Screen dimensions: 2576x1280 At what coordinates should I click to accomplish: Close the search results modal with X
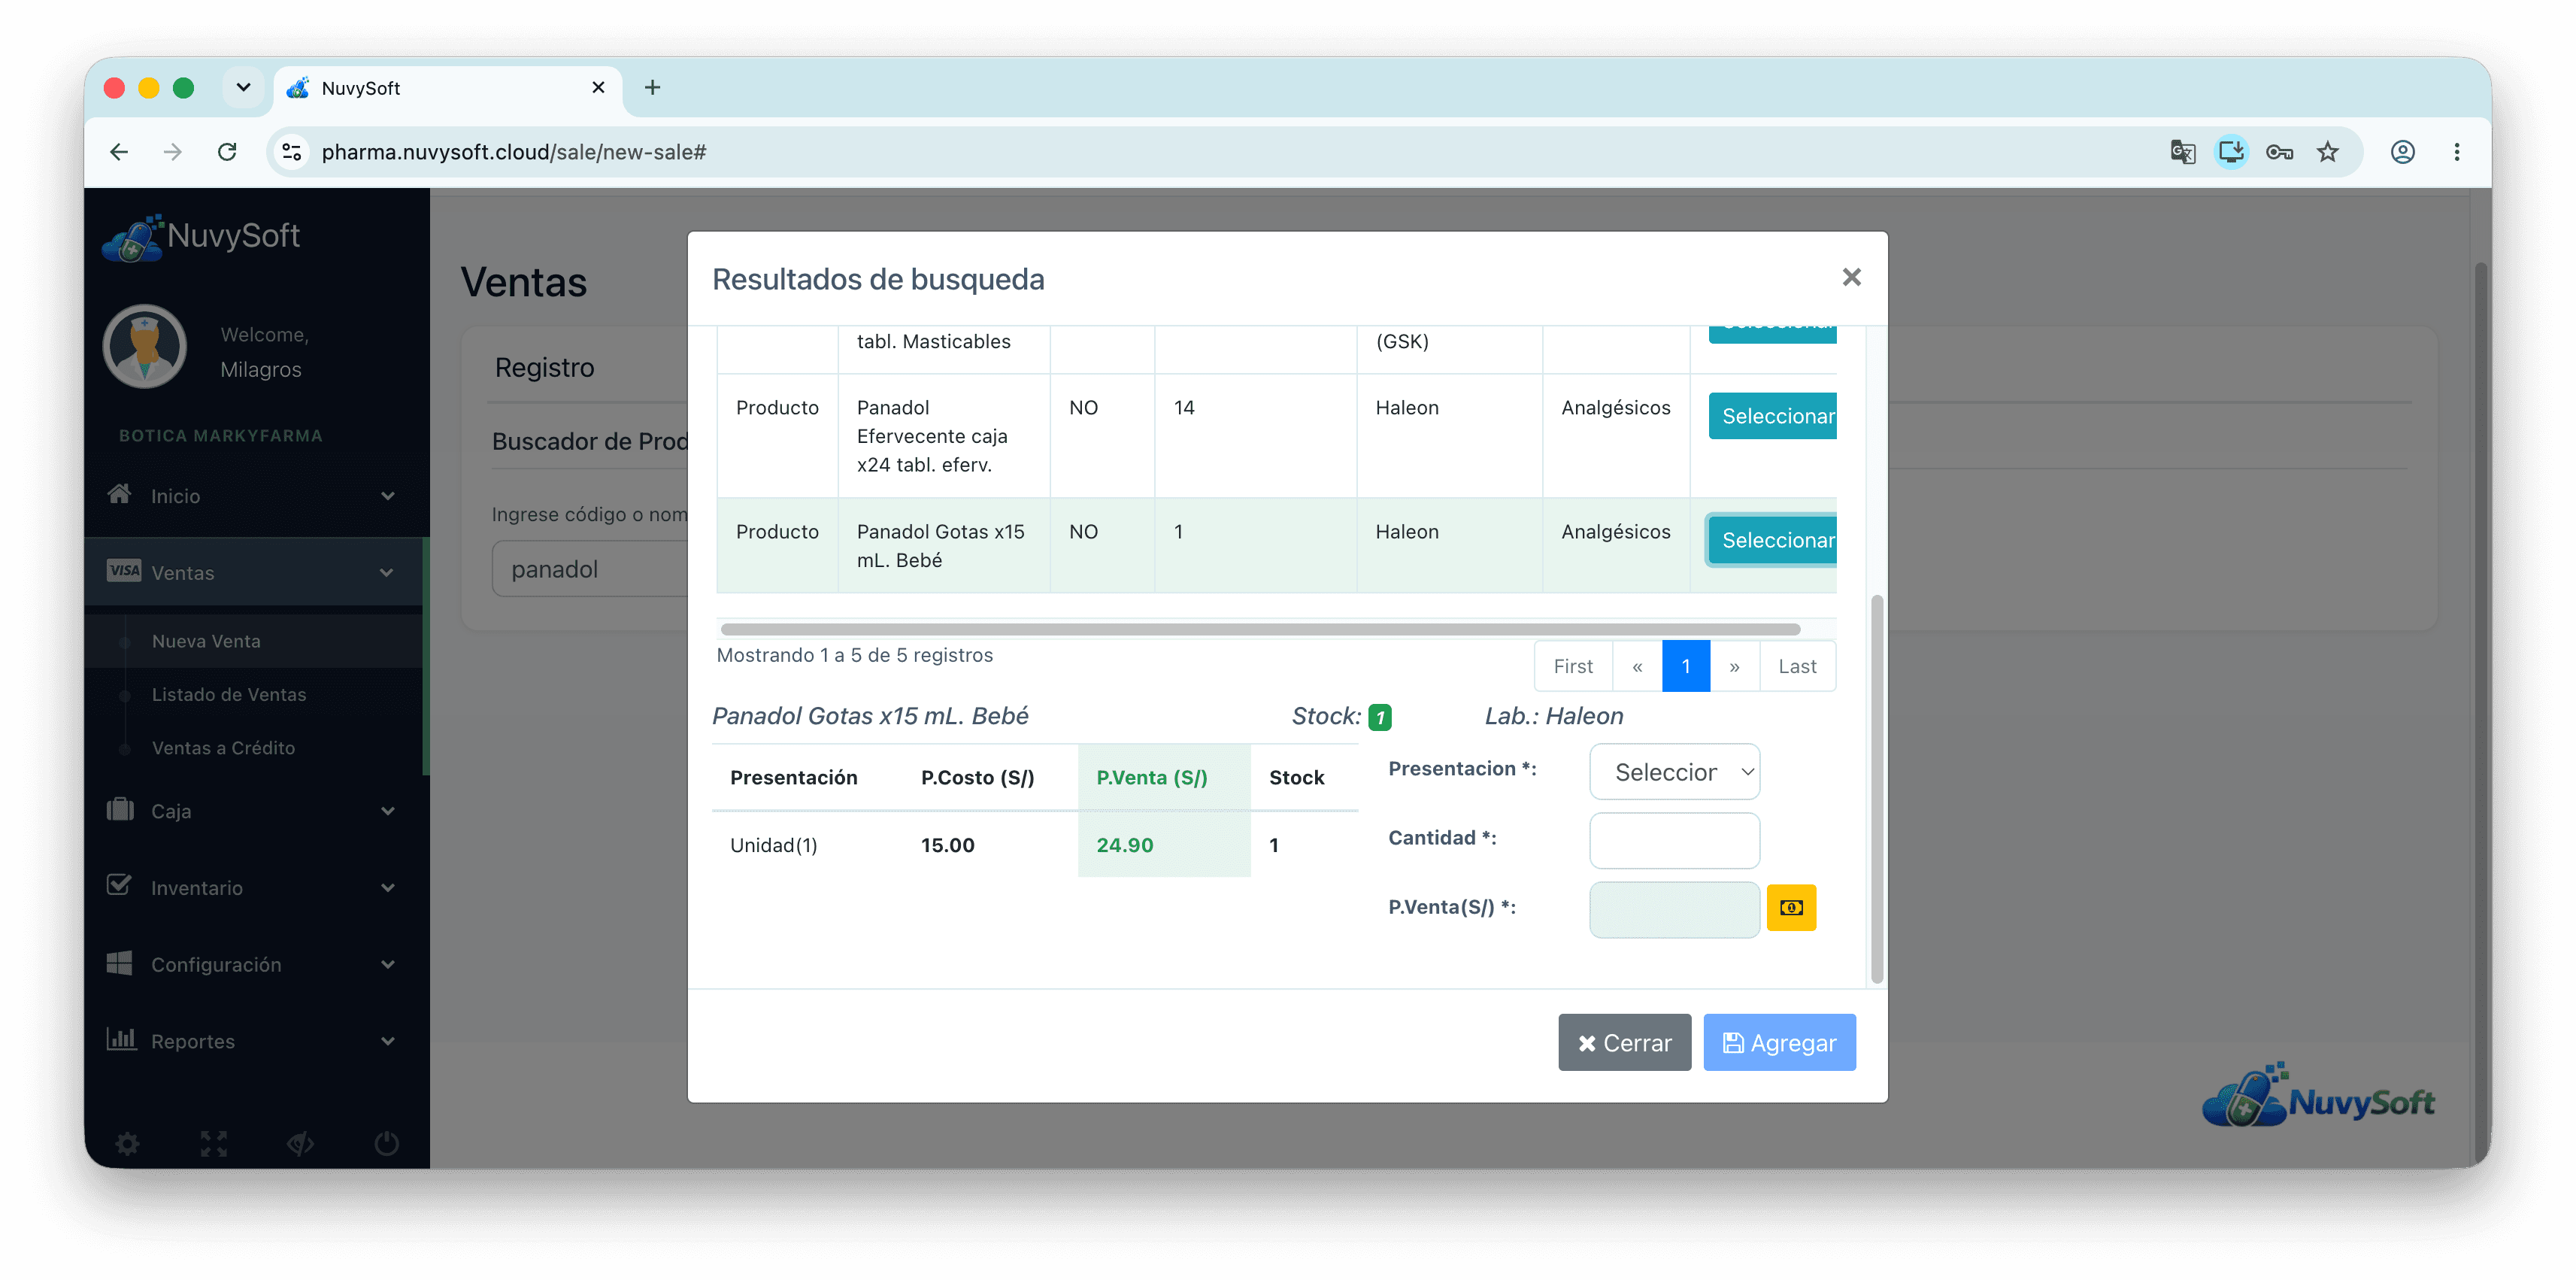[1851, 277]
